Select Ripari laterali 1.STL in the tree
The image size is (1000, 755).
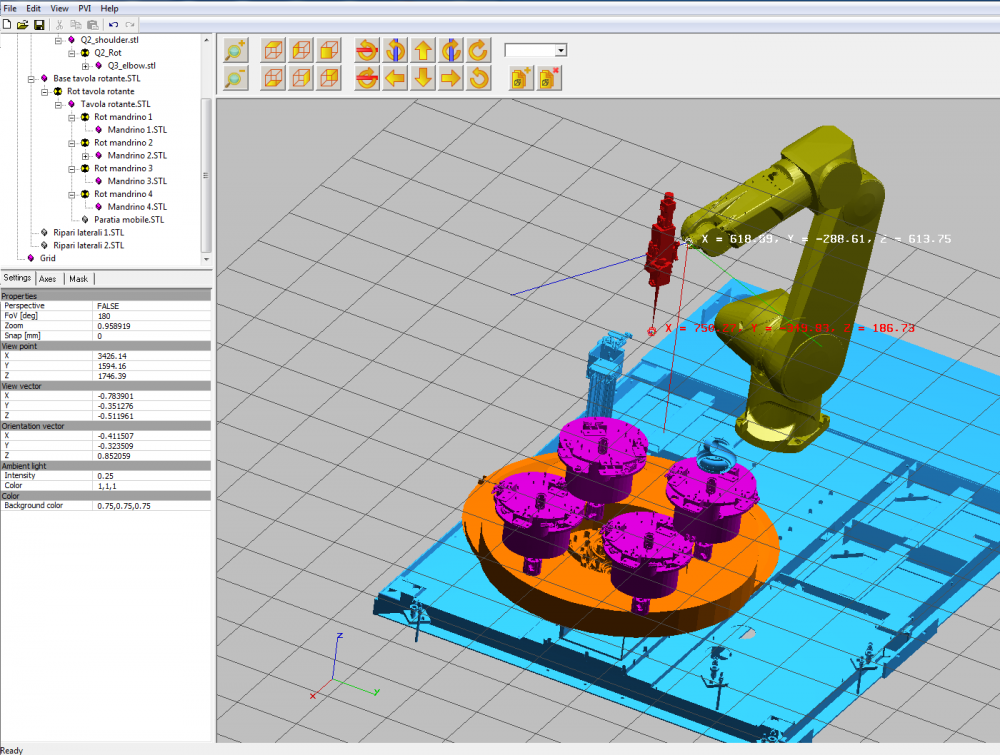(89, 233)
